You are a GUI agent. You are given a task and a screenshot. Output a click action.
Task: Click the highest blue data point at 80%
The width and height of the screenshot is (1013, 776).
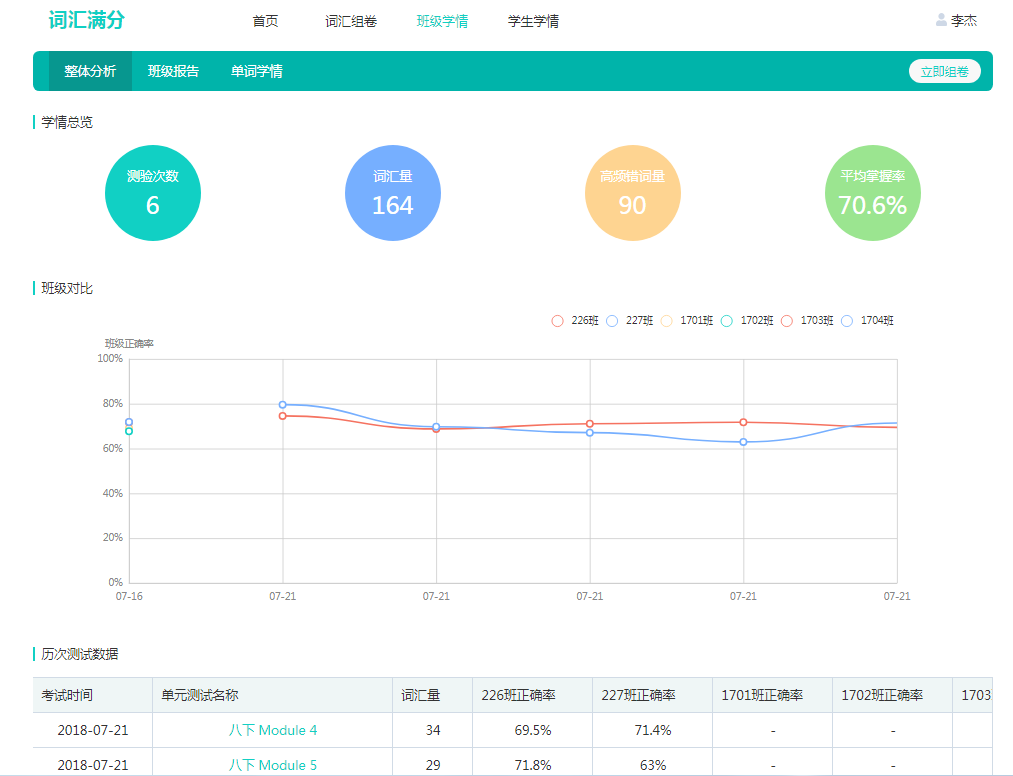pyautogui.click(x=282, y=405)
